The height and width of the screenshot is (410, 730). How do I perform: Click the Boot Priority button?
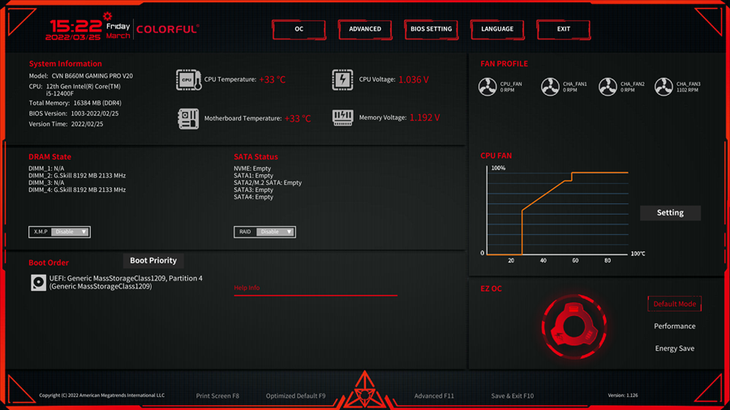153,260
